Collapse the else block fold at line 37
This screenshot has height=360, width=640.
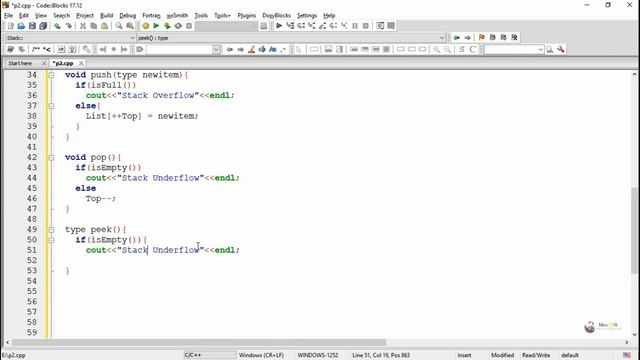pos(51,106)
